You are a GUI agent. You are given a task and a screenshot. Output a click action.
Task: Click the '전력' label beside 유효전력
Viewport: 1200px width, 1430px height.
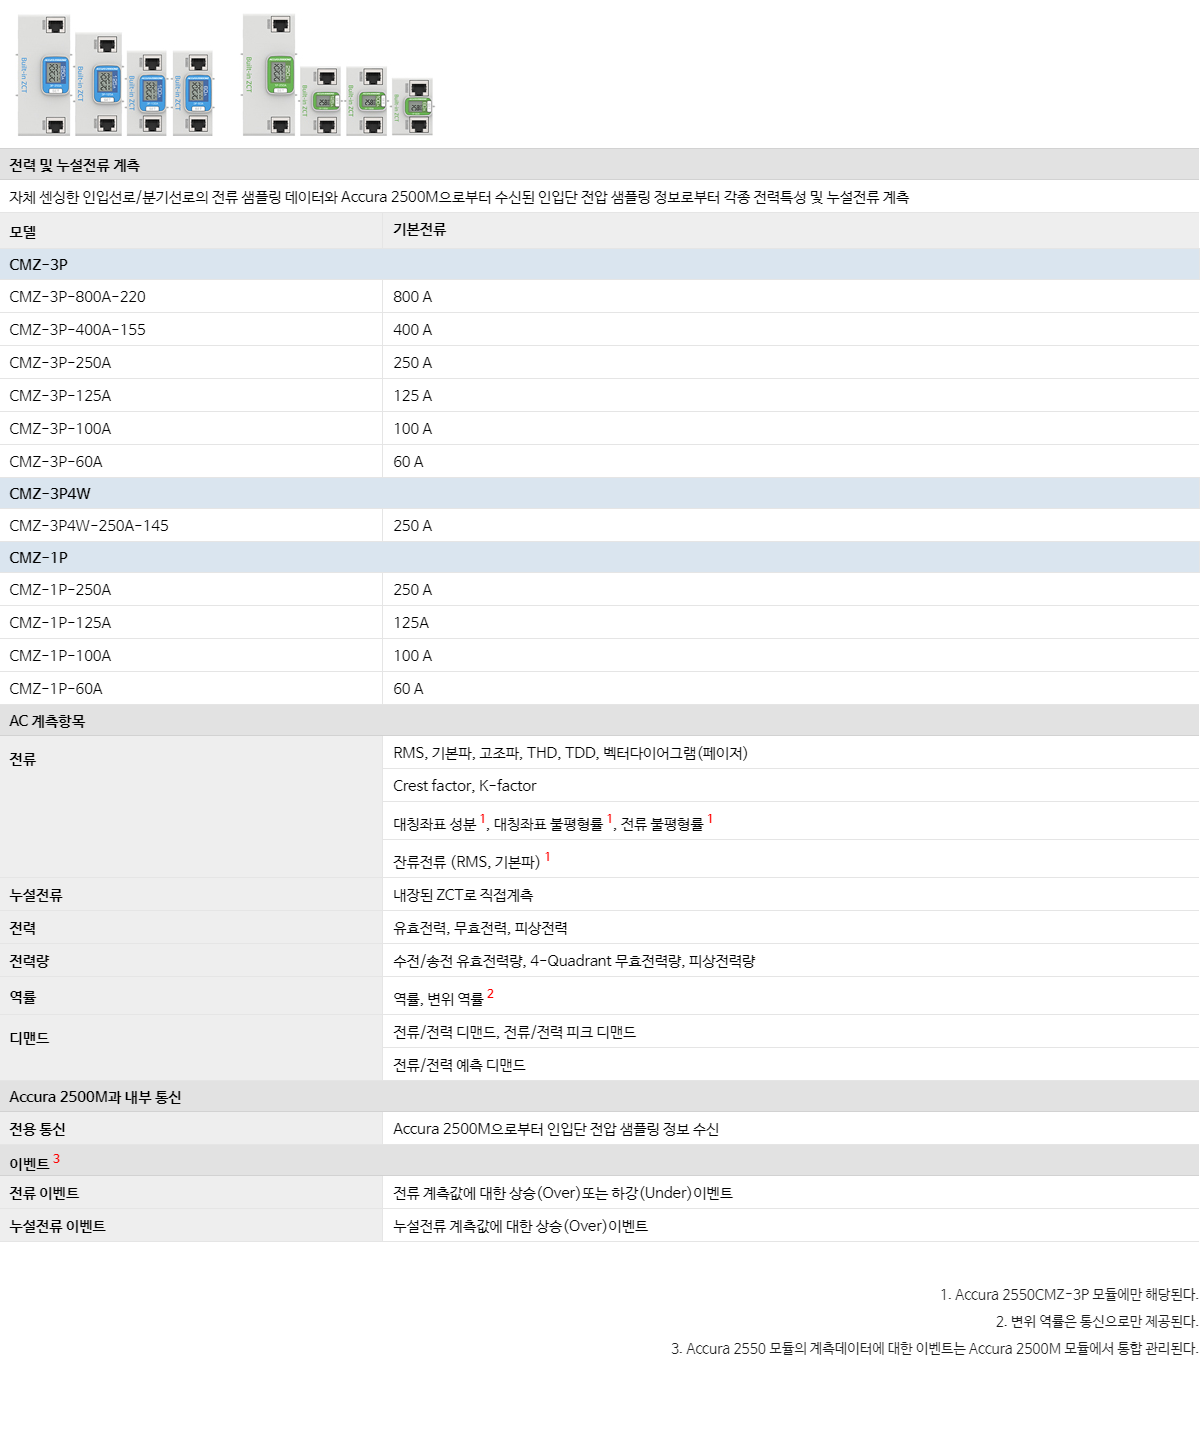click(x=23, y=928)
